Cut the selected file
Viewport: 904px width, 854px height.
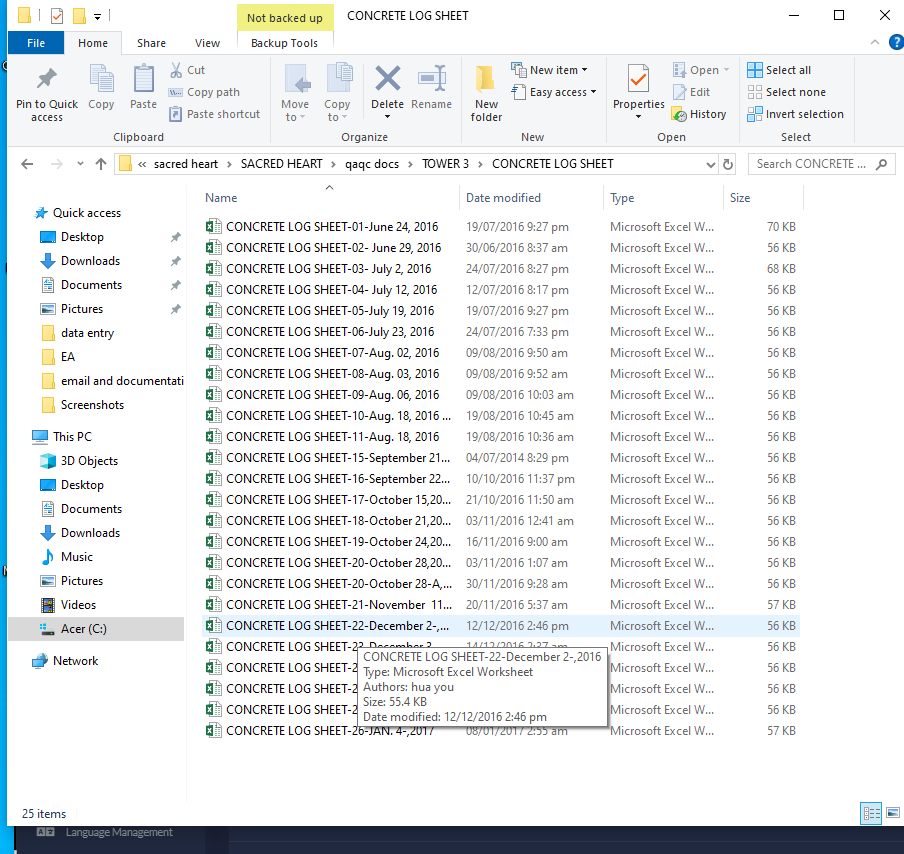[x=187, y=70]
